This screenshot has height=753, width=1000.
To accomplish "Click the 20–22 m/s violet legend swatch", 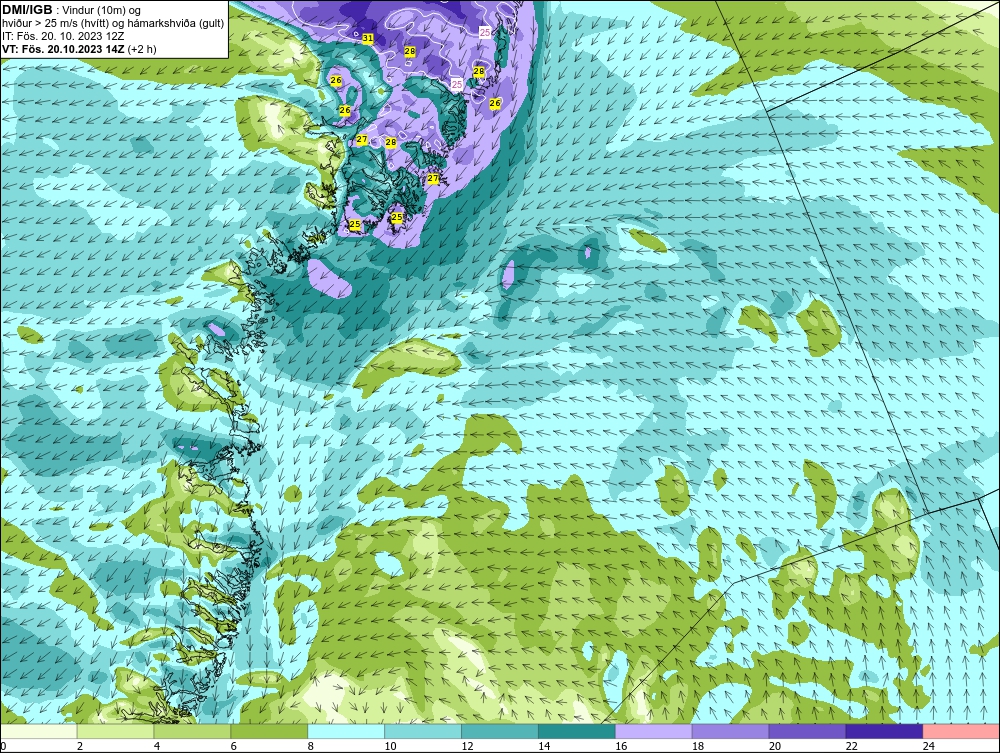I will (807, 731).
